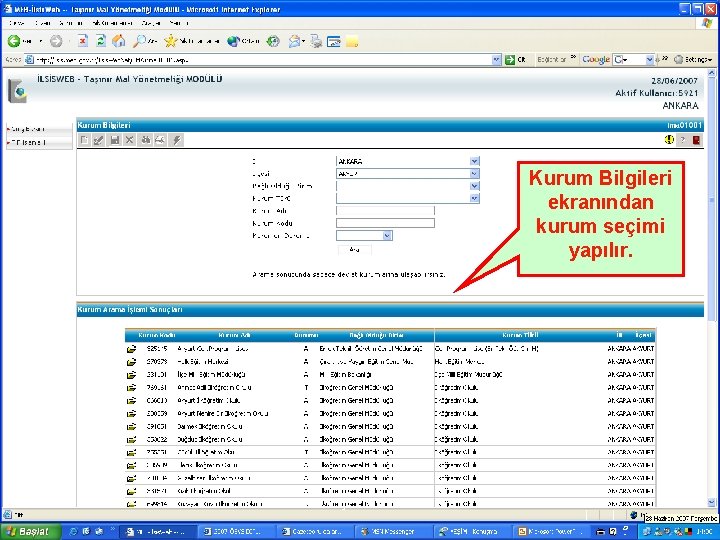Expand the Kurum Türü dropdown

tap(474, 198)
